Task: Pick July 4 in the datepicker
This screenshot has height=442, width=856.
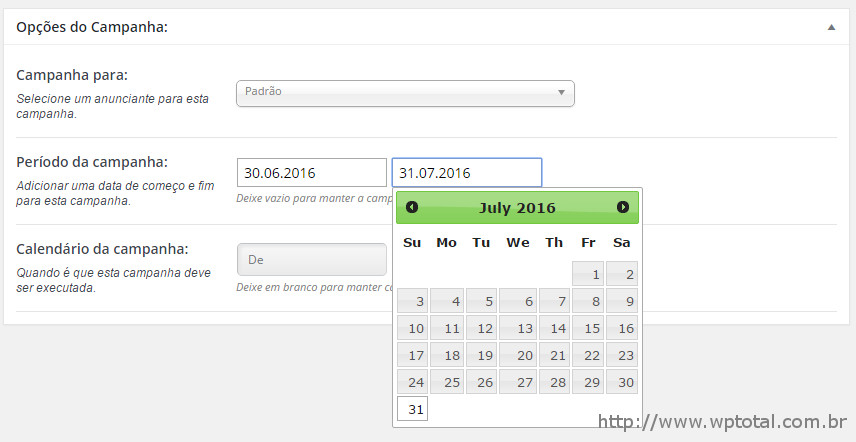Action: (447, 301)
